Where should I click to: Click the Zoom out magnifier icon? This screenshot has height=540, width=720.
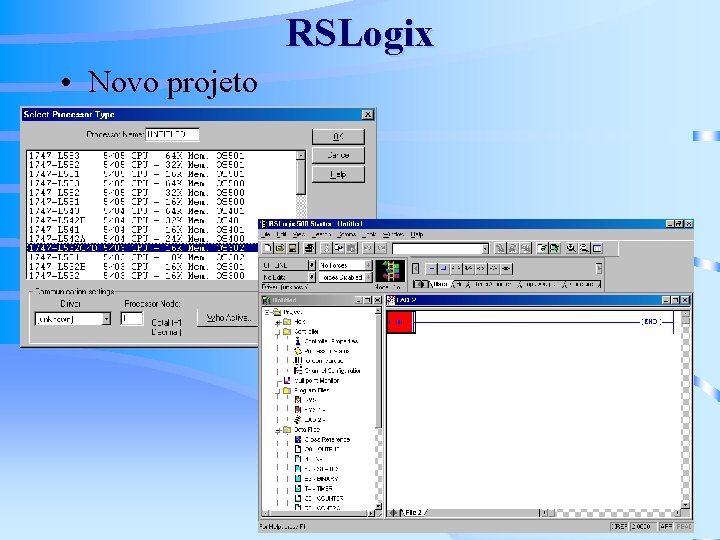tap(584, 248)
